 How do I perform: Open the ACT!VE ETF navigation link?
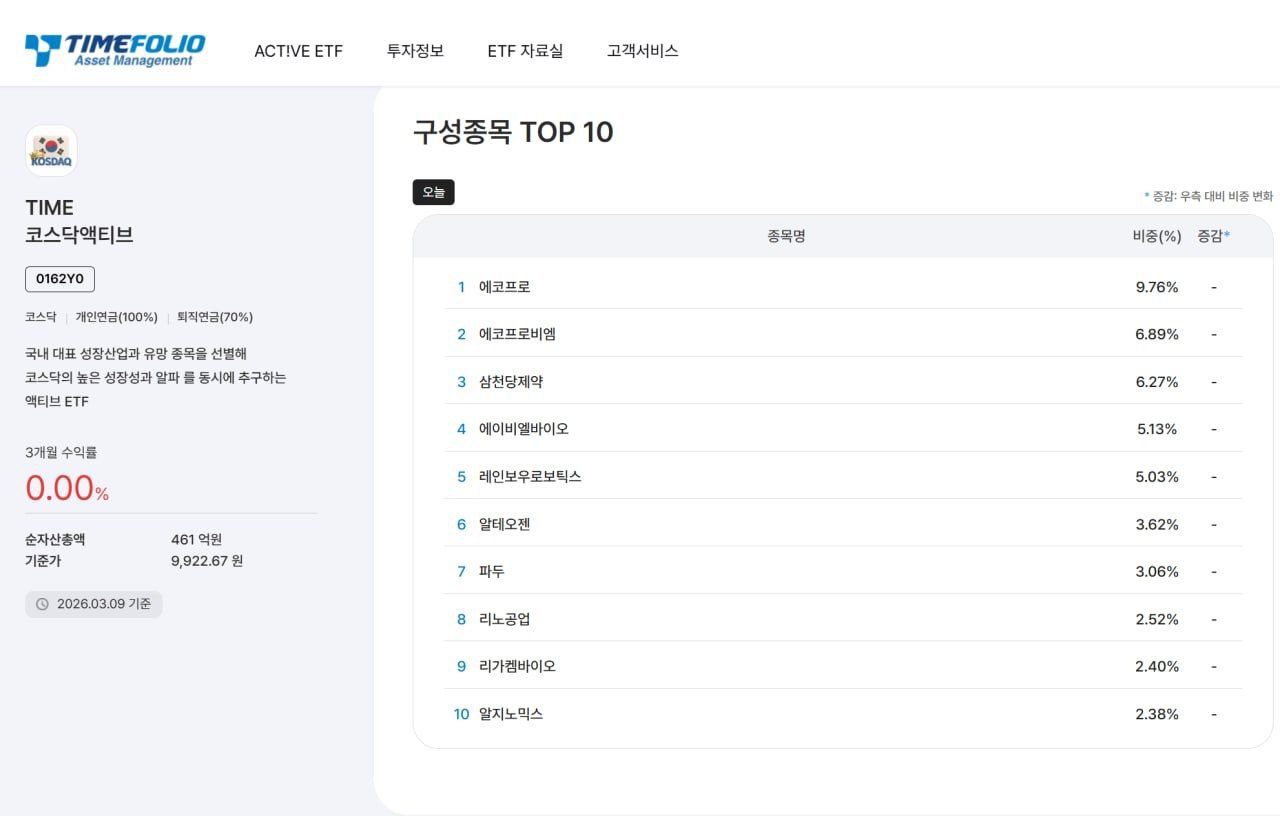click(299, 51)
